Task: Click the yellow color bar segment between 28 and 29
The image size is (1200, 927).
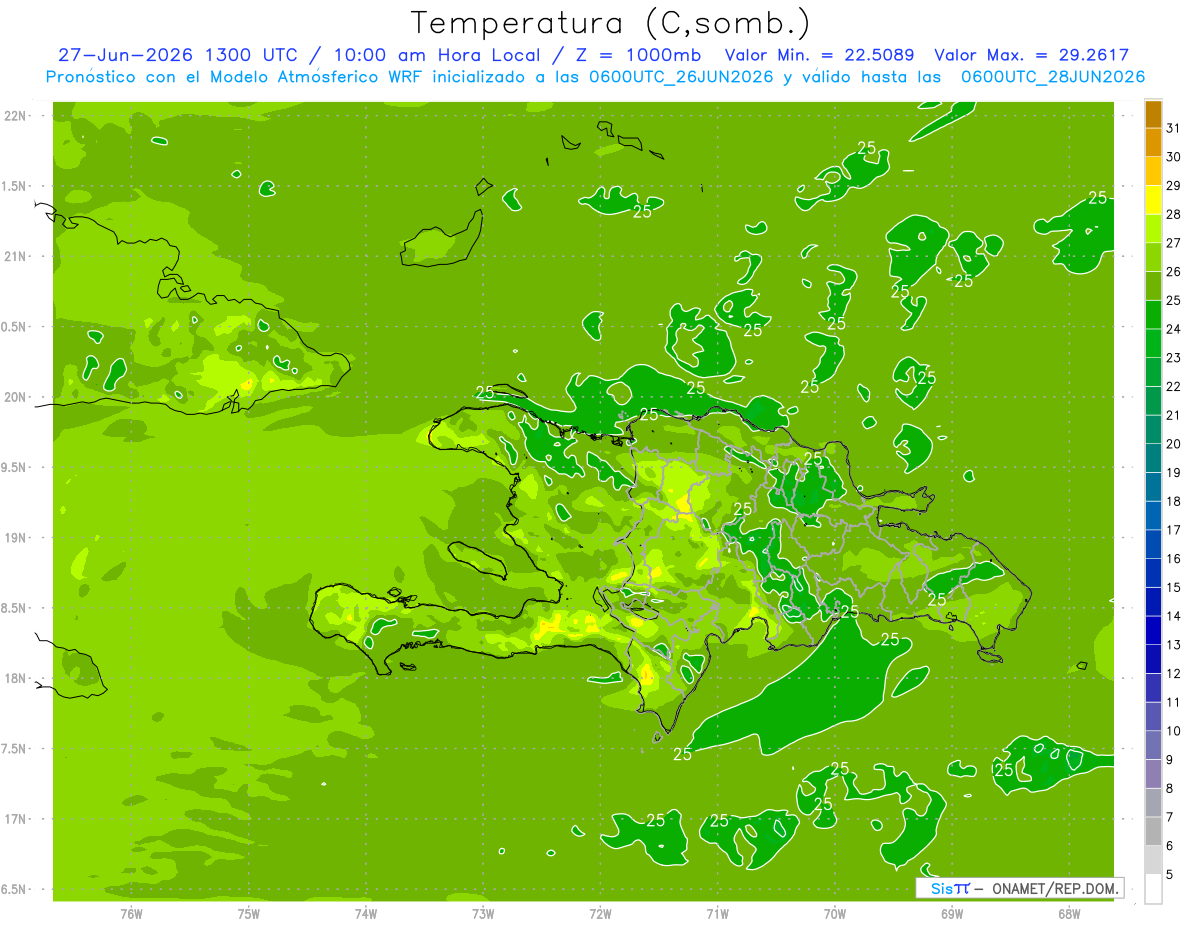Action: click(x=1153, y=200)
